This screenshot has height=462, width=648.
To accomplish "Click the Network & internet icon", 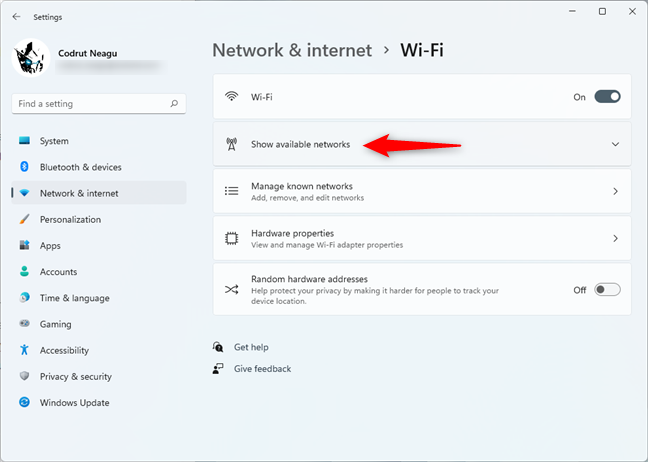I will click(x=24, y=193).
